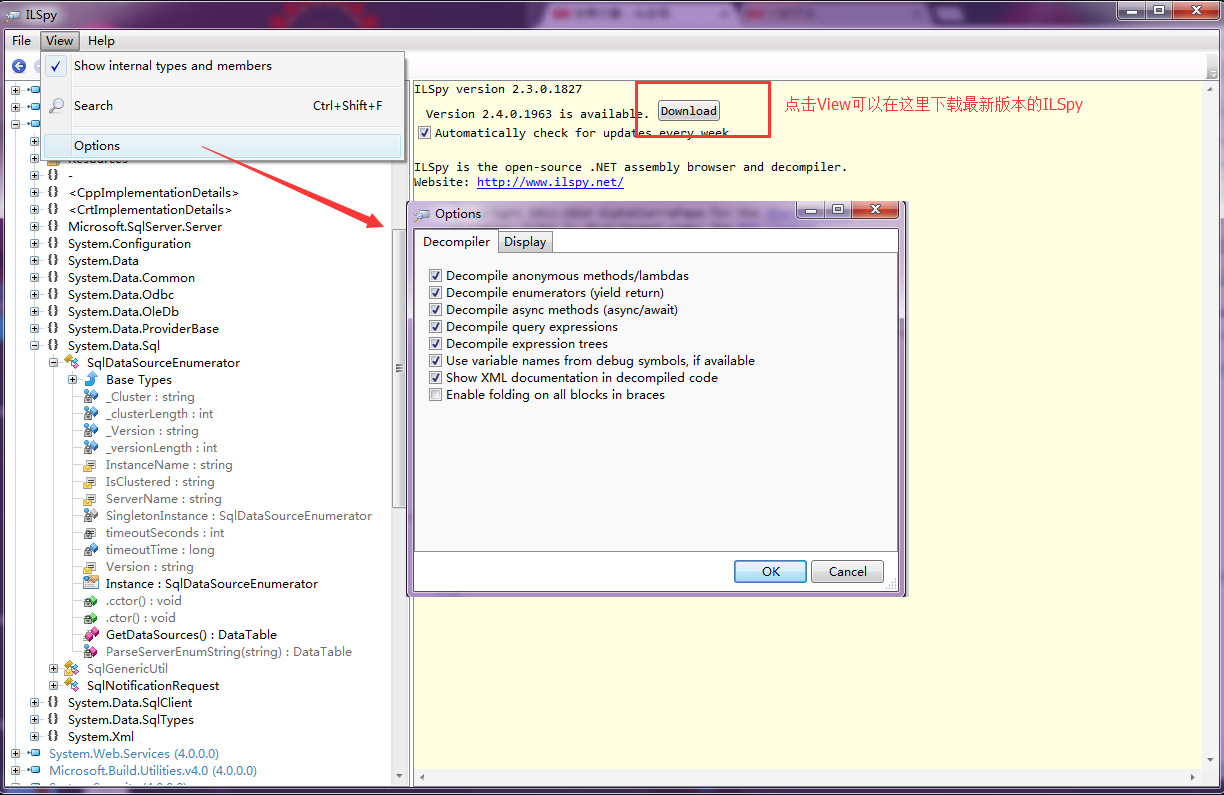Choose Search from the View menu
This screenshot has width=1224, height=795.
[x=224, y=106]
